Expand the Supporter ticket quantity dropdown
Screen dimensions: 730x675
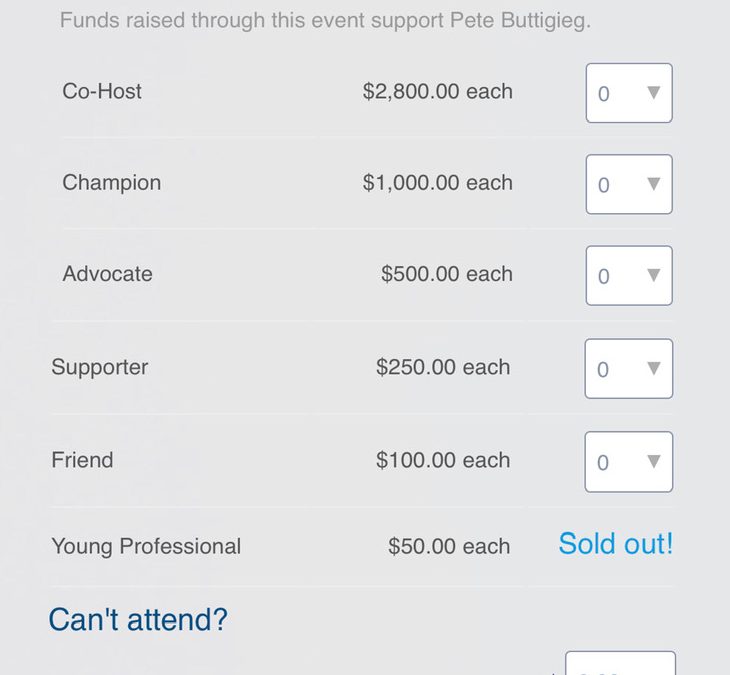(x=628, y=368)
